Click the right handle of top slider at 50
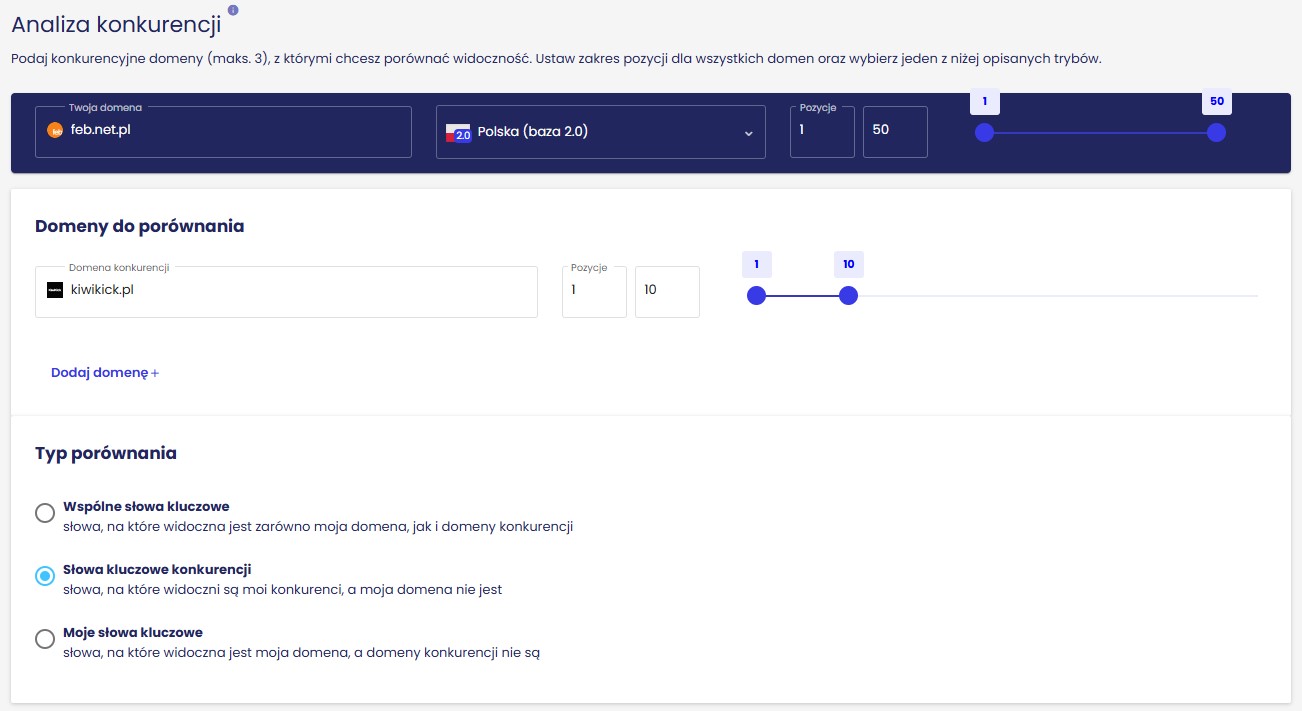This screenshot has height=711, width=1302. [x=1216, y=133]
